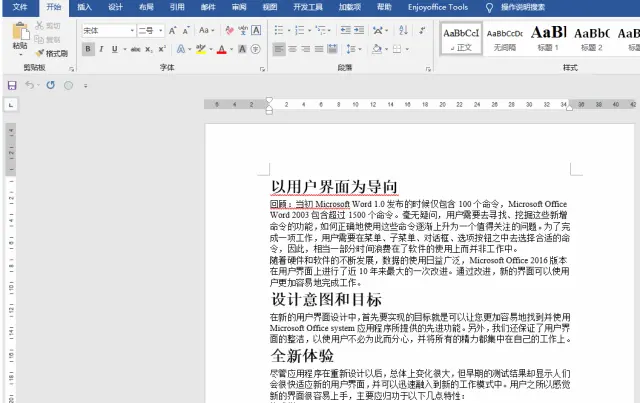Click the Copy (复制) icon

click(39, 40)
